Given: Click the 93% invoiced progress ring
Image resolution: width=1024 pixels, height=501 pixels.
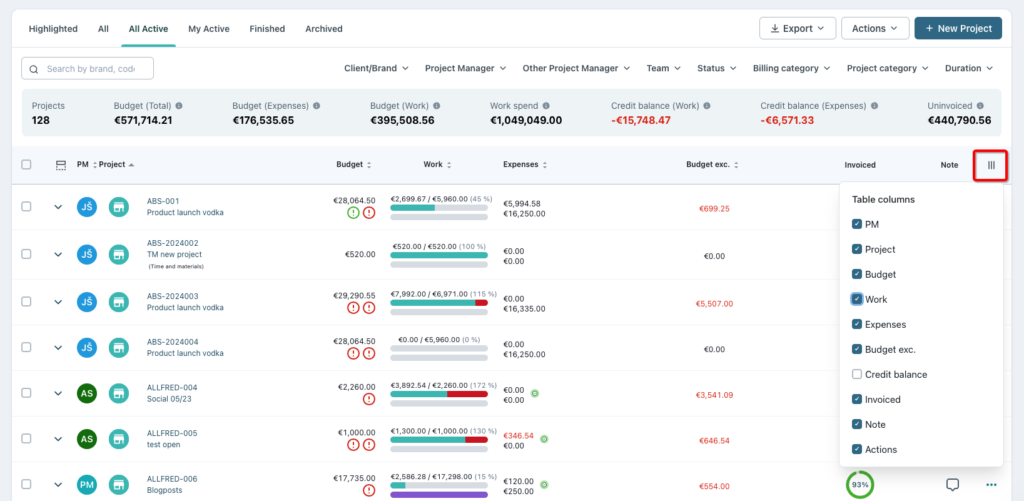Looking at the screenshot, I should click(x=860, y=485).
